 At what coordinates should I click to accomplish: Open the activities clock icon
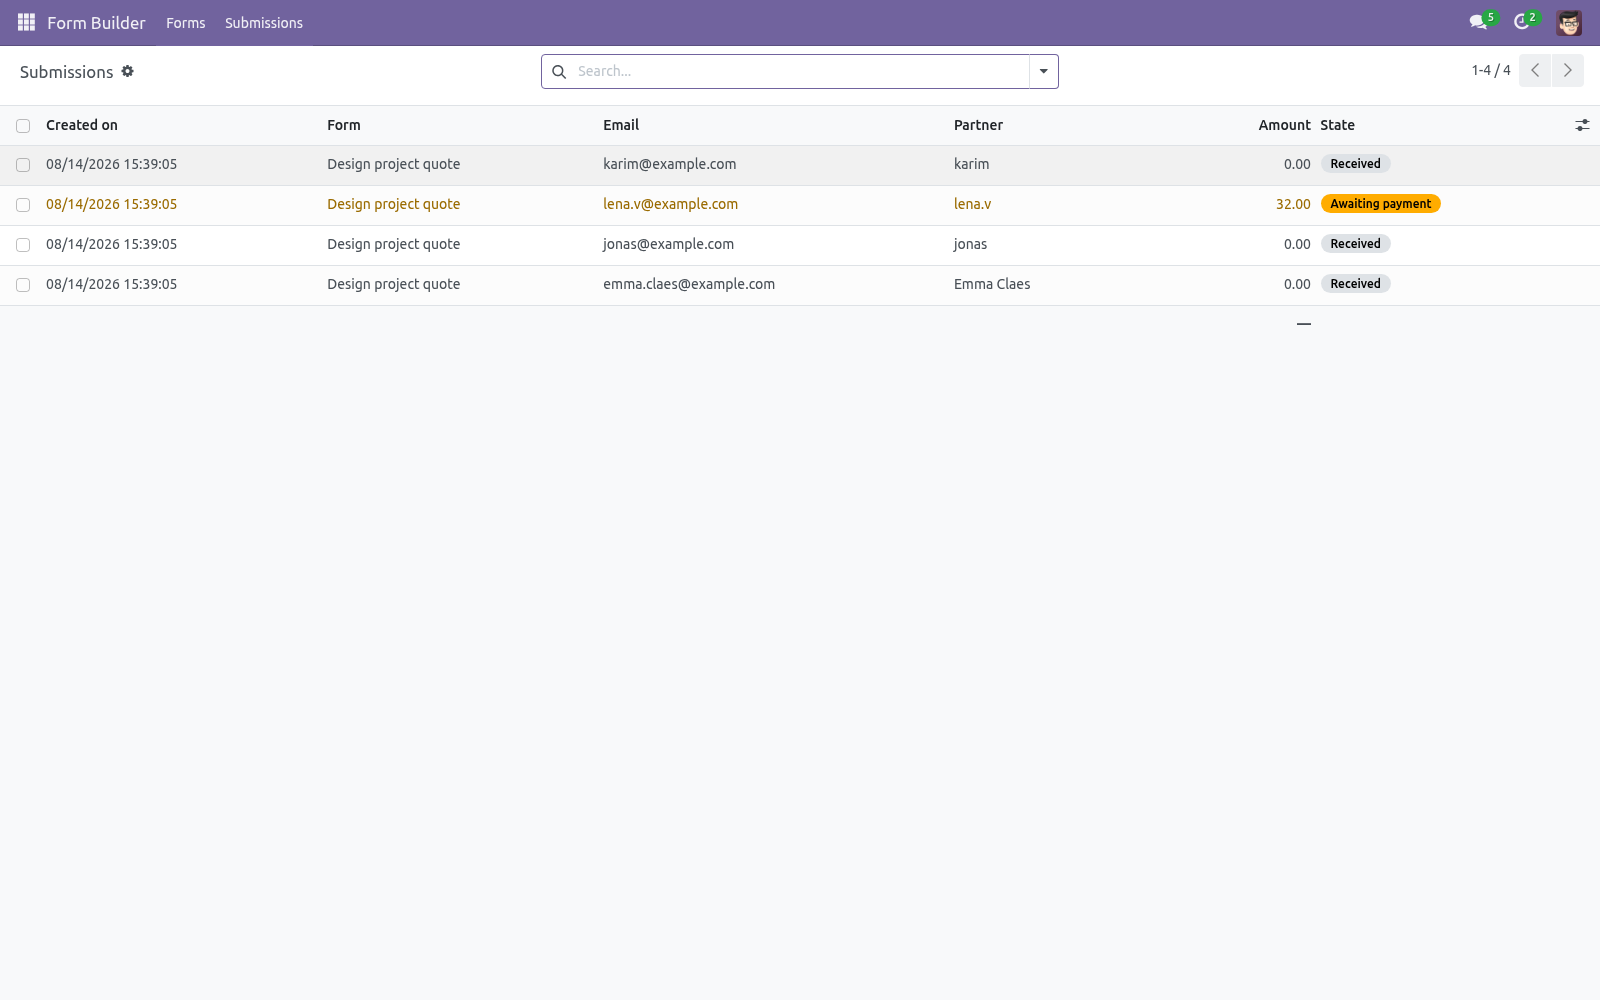[x=1522, y=22]
